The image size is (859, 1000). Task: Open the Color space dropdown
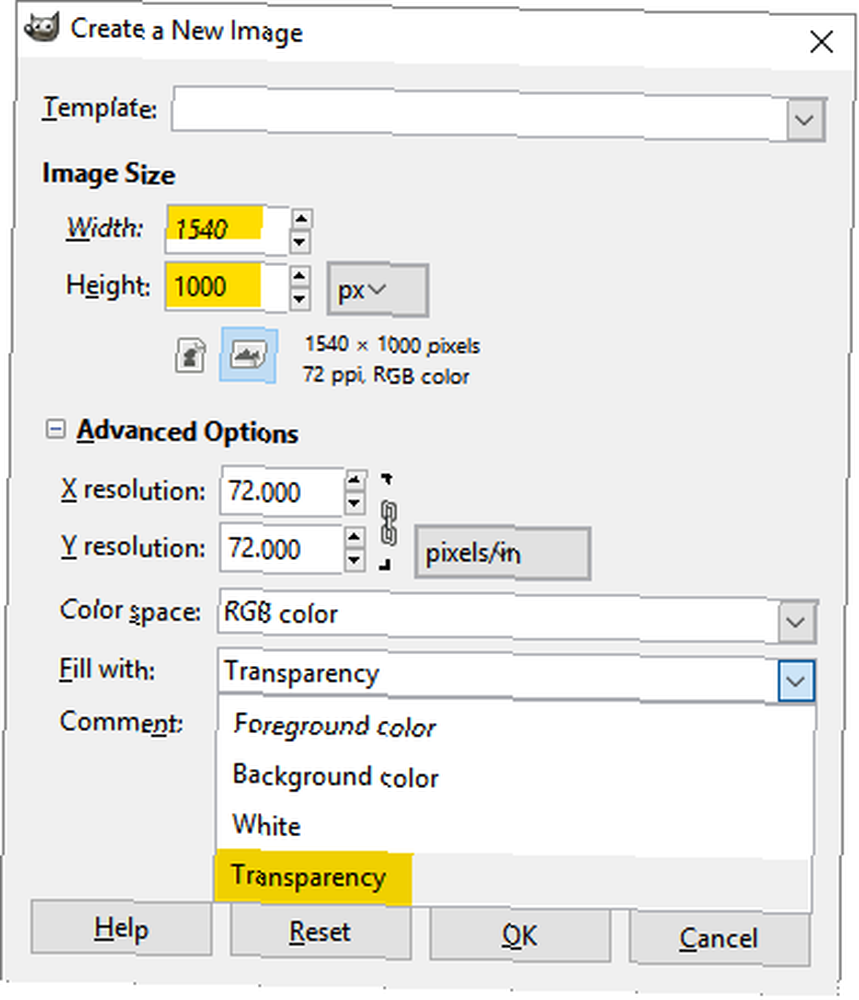coord(795,622)
